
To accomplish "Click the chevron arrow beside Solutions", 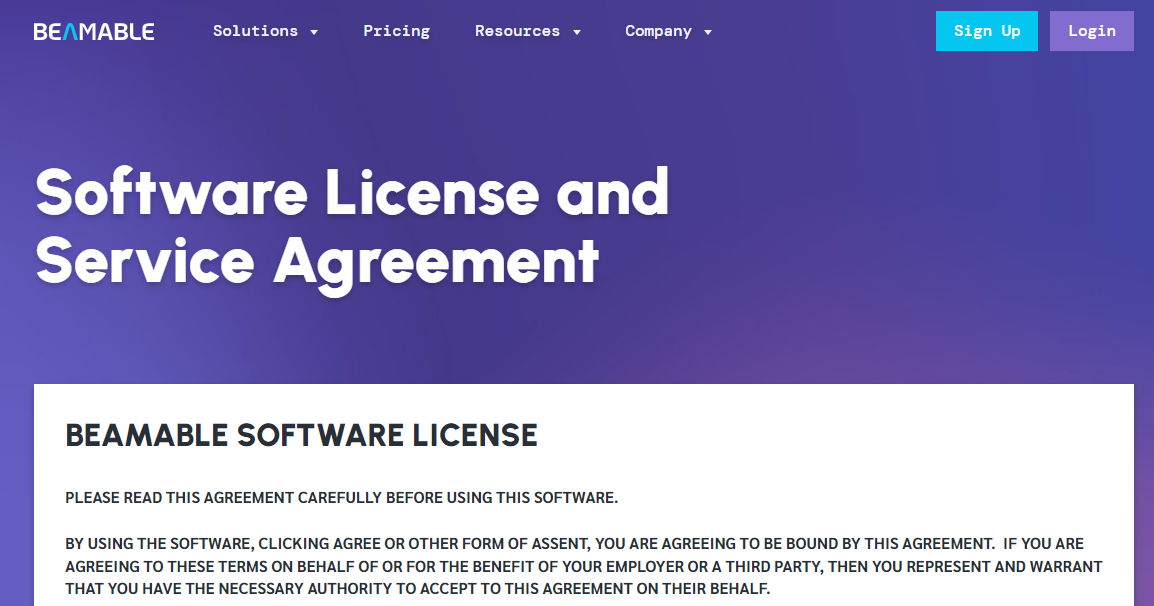I will coord(314,32).
